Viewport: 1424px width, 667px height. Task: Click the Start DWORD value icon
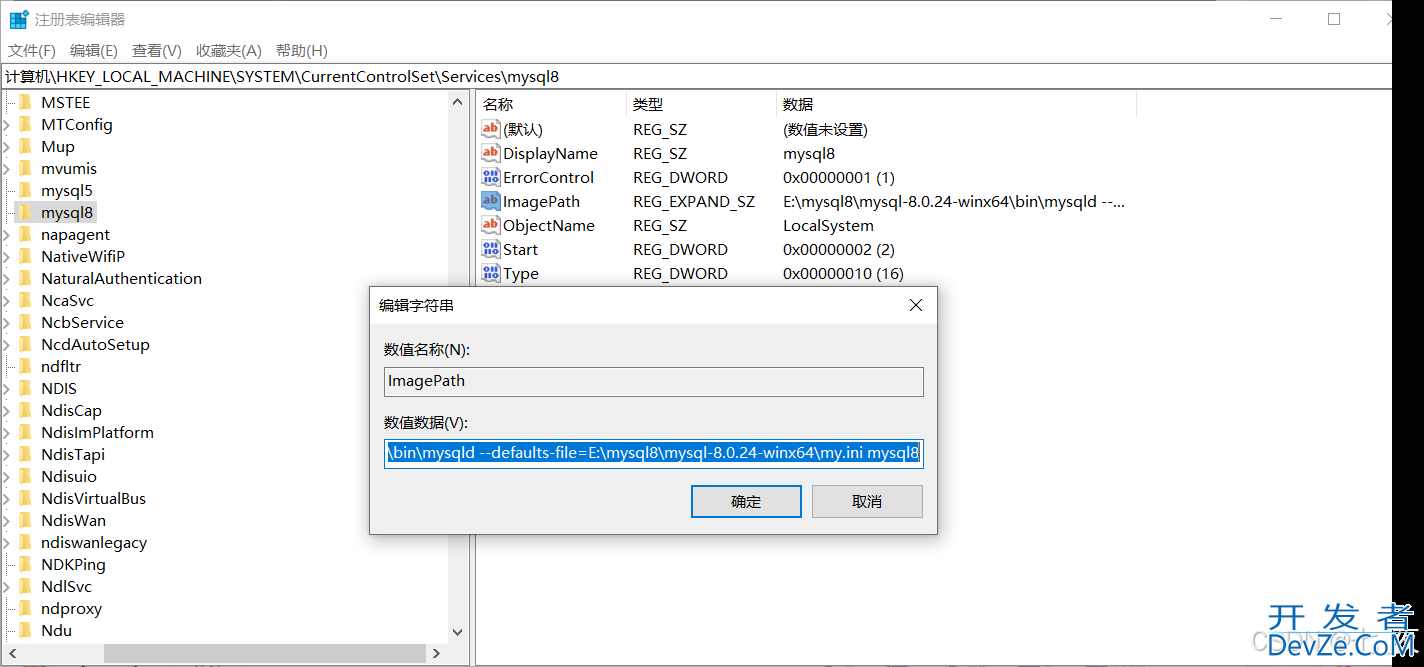(490, 248)
